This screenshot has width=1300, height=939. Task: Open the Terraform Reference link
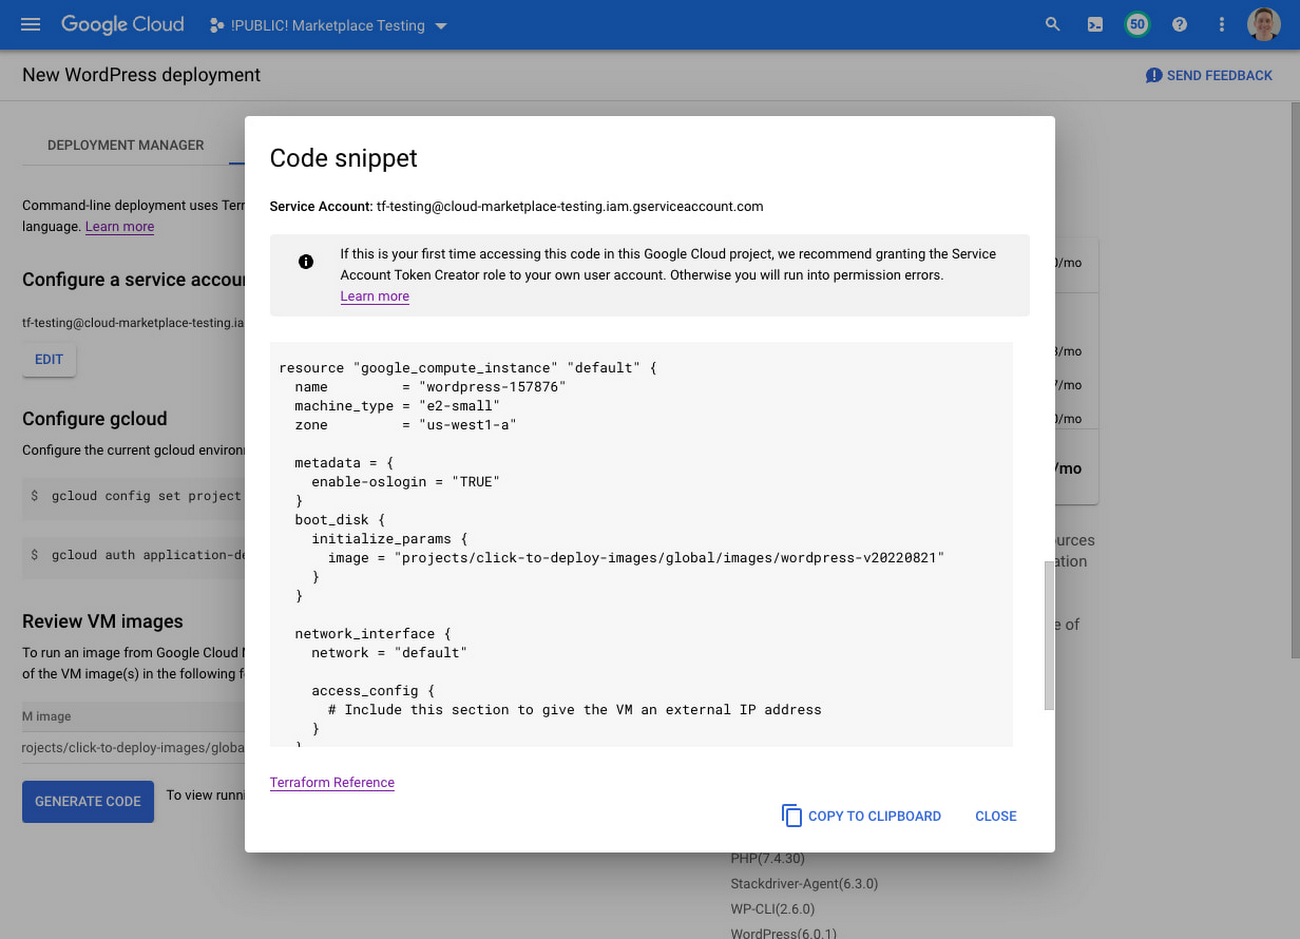click(x=332, y=782)
